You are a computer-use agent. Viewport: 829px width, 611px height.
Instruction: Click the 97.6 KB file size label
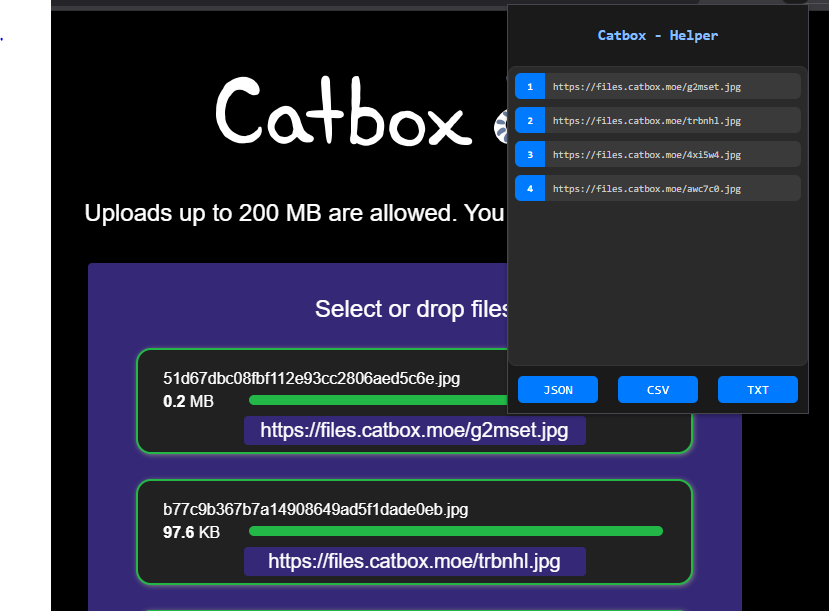[x=191, y=532]
